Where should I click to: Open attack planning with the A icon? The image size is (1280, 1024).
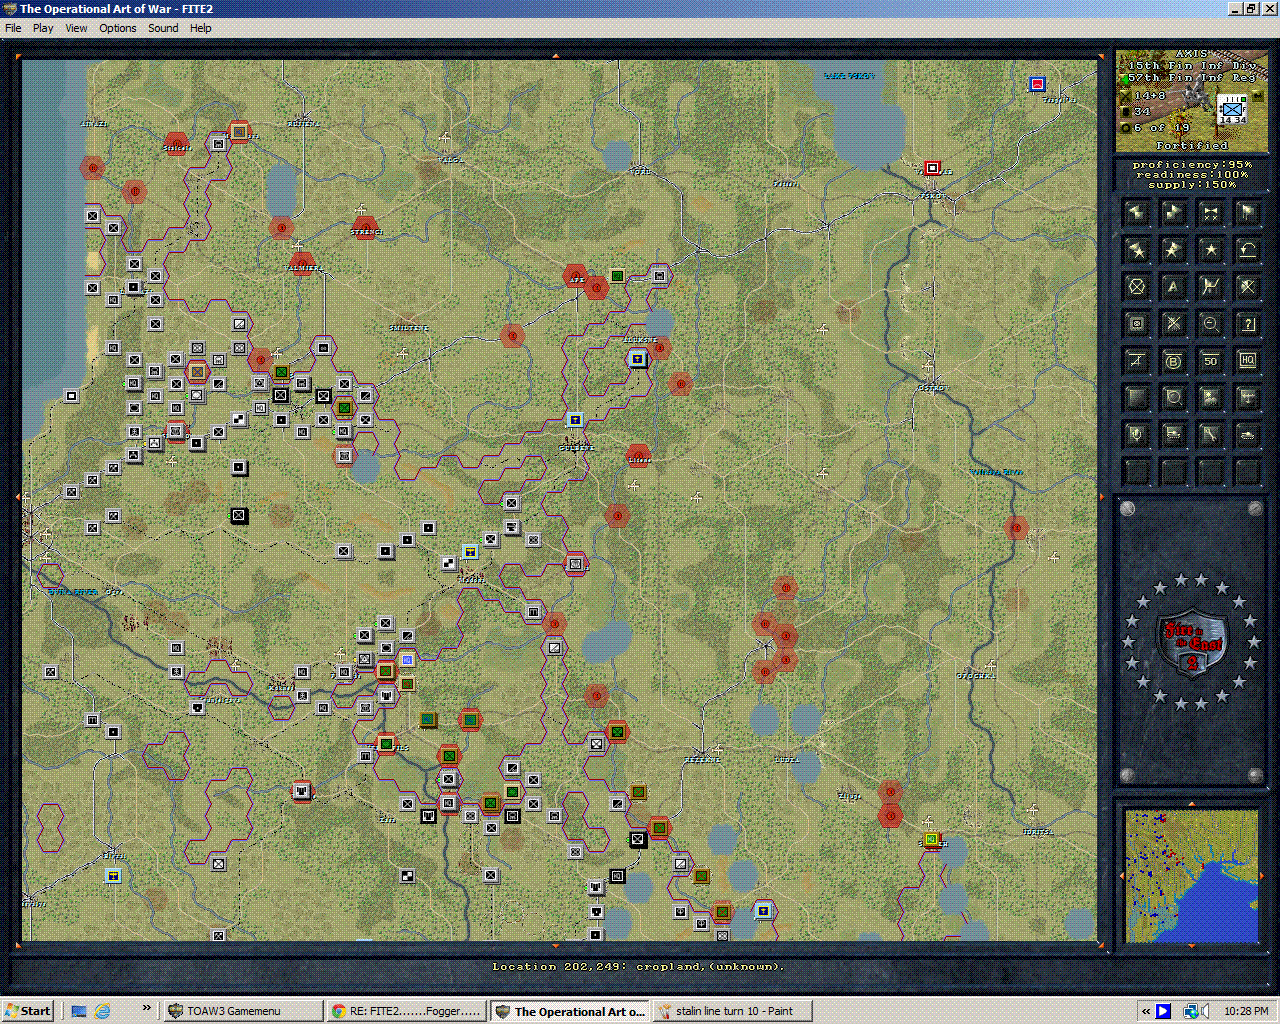click(1173, 287)
